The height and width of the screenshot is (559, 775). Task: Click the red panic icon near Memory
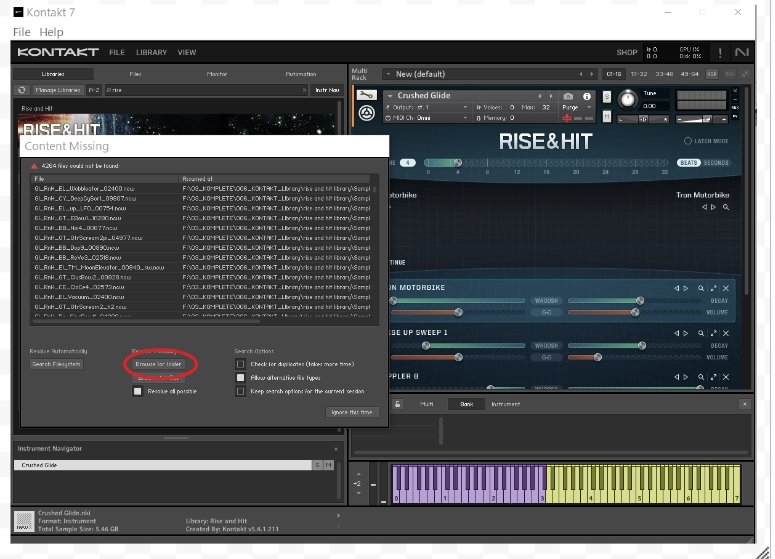567,118
